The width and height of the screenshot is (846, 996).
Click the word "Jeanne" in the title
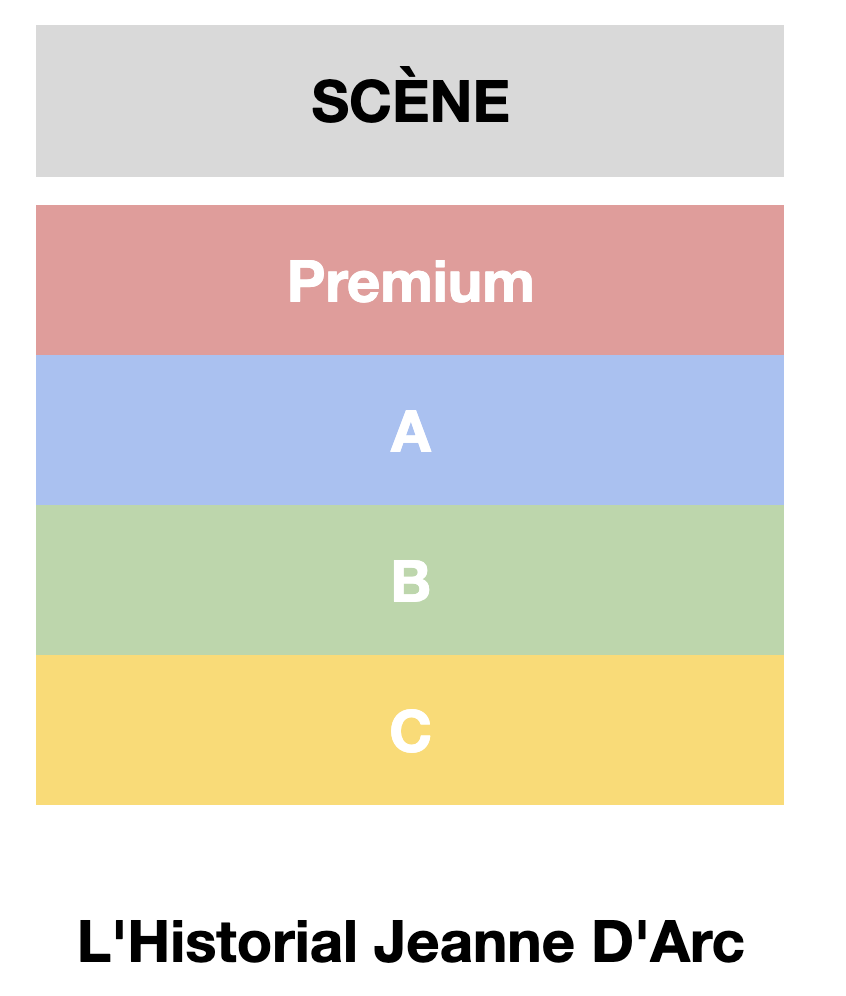pyautogui.click(x=474, y=943)
